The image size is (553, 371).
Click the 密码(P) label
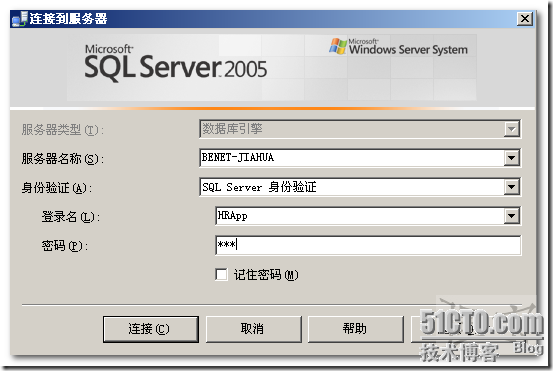click(x=65, y=246)
